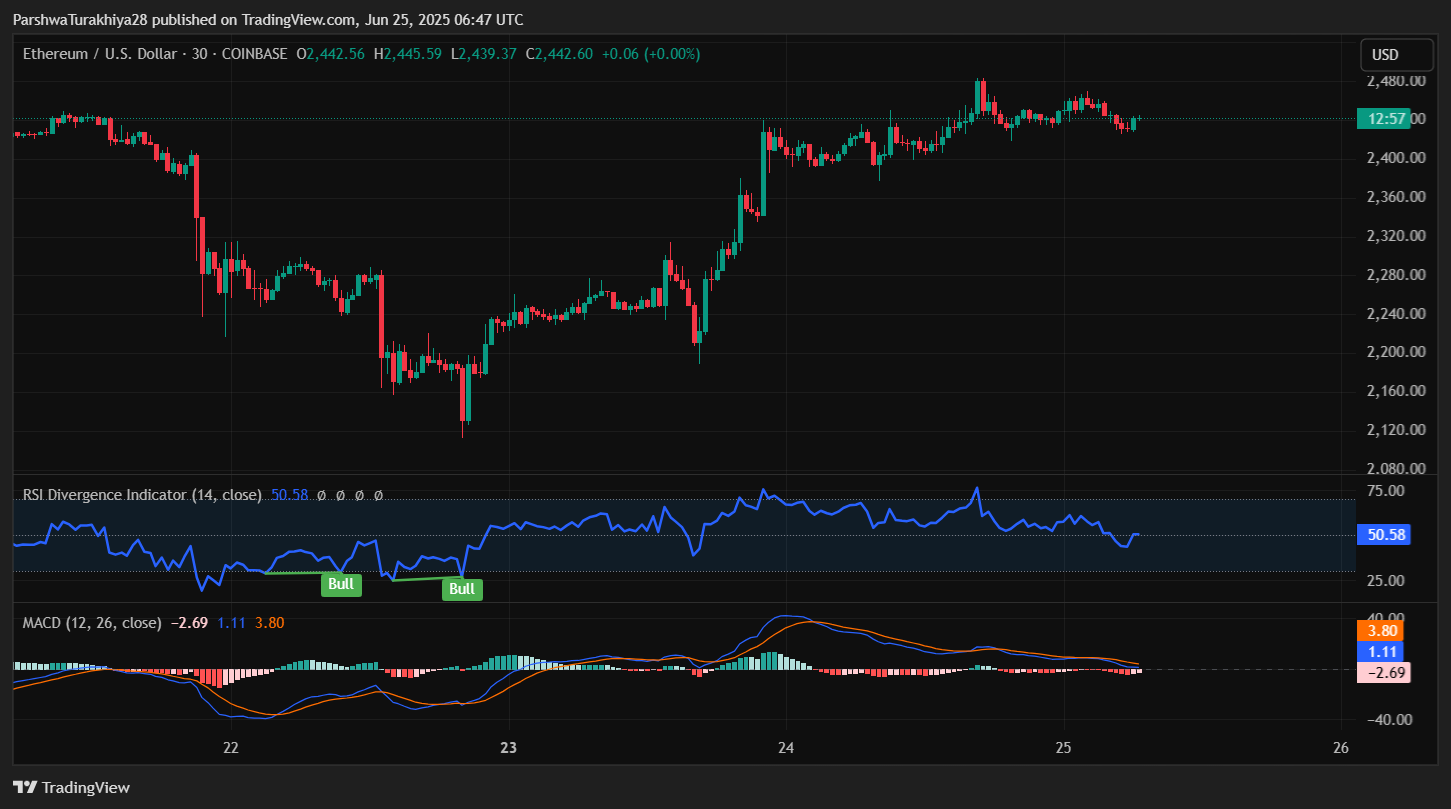This screenshot has width=1451, height=809.
Task: Click the 2,400.00 price axis label
Action: [x=1388, y=158]
